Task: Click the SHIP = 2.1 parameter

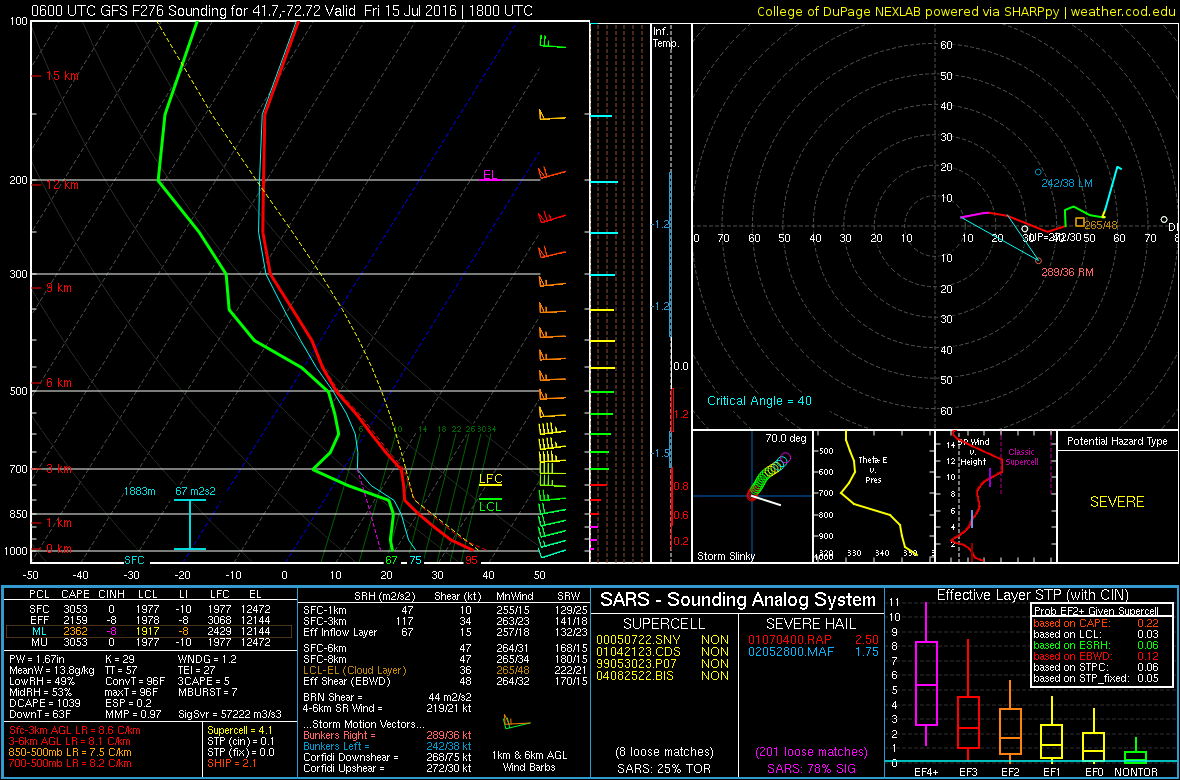Action: click(234, 762)
